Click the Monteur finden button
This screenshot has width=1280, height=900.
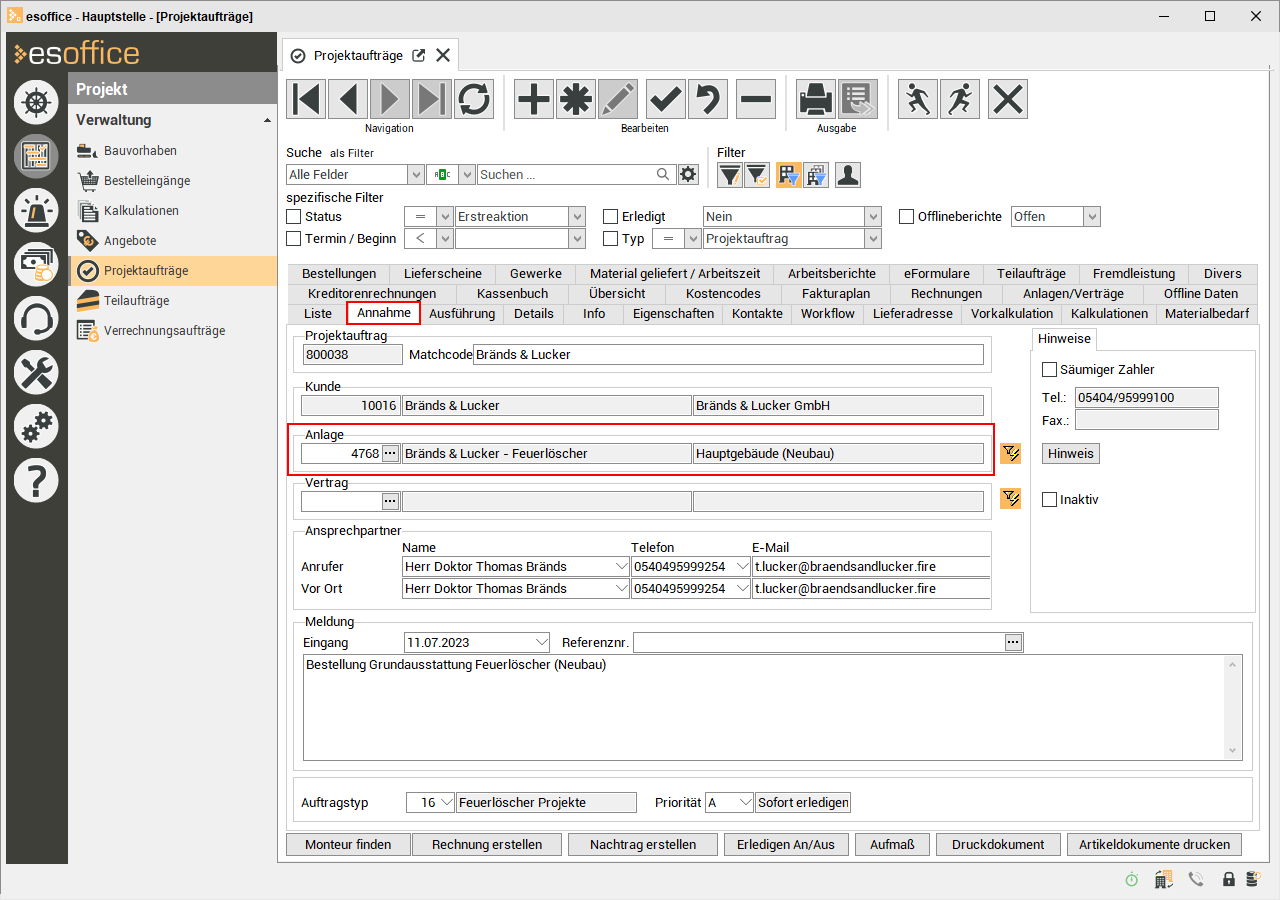tap(348, 844)
